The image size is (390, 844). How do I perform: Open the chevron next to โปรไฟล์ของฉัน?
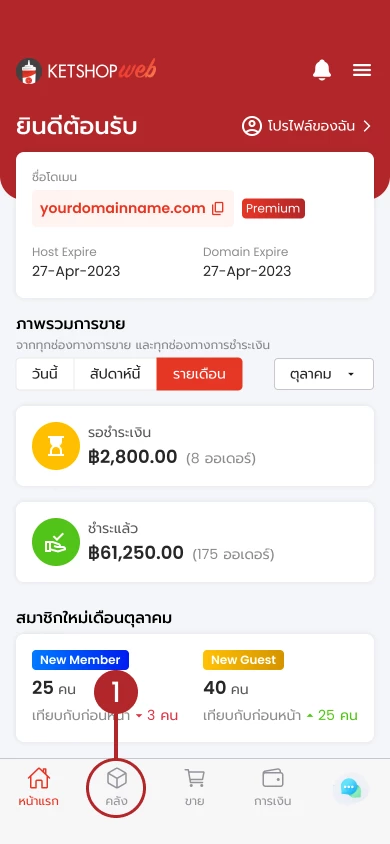coord(367,126)
